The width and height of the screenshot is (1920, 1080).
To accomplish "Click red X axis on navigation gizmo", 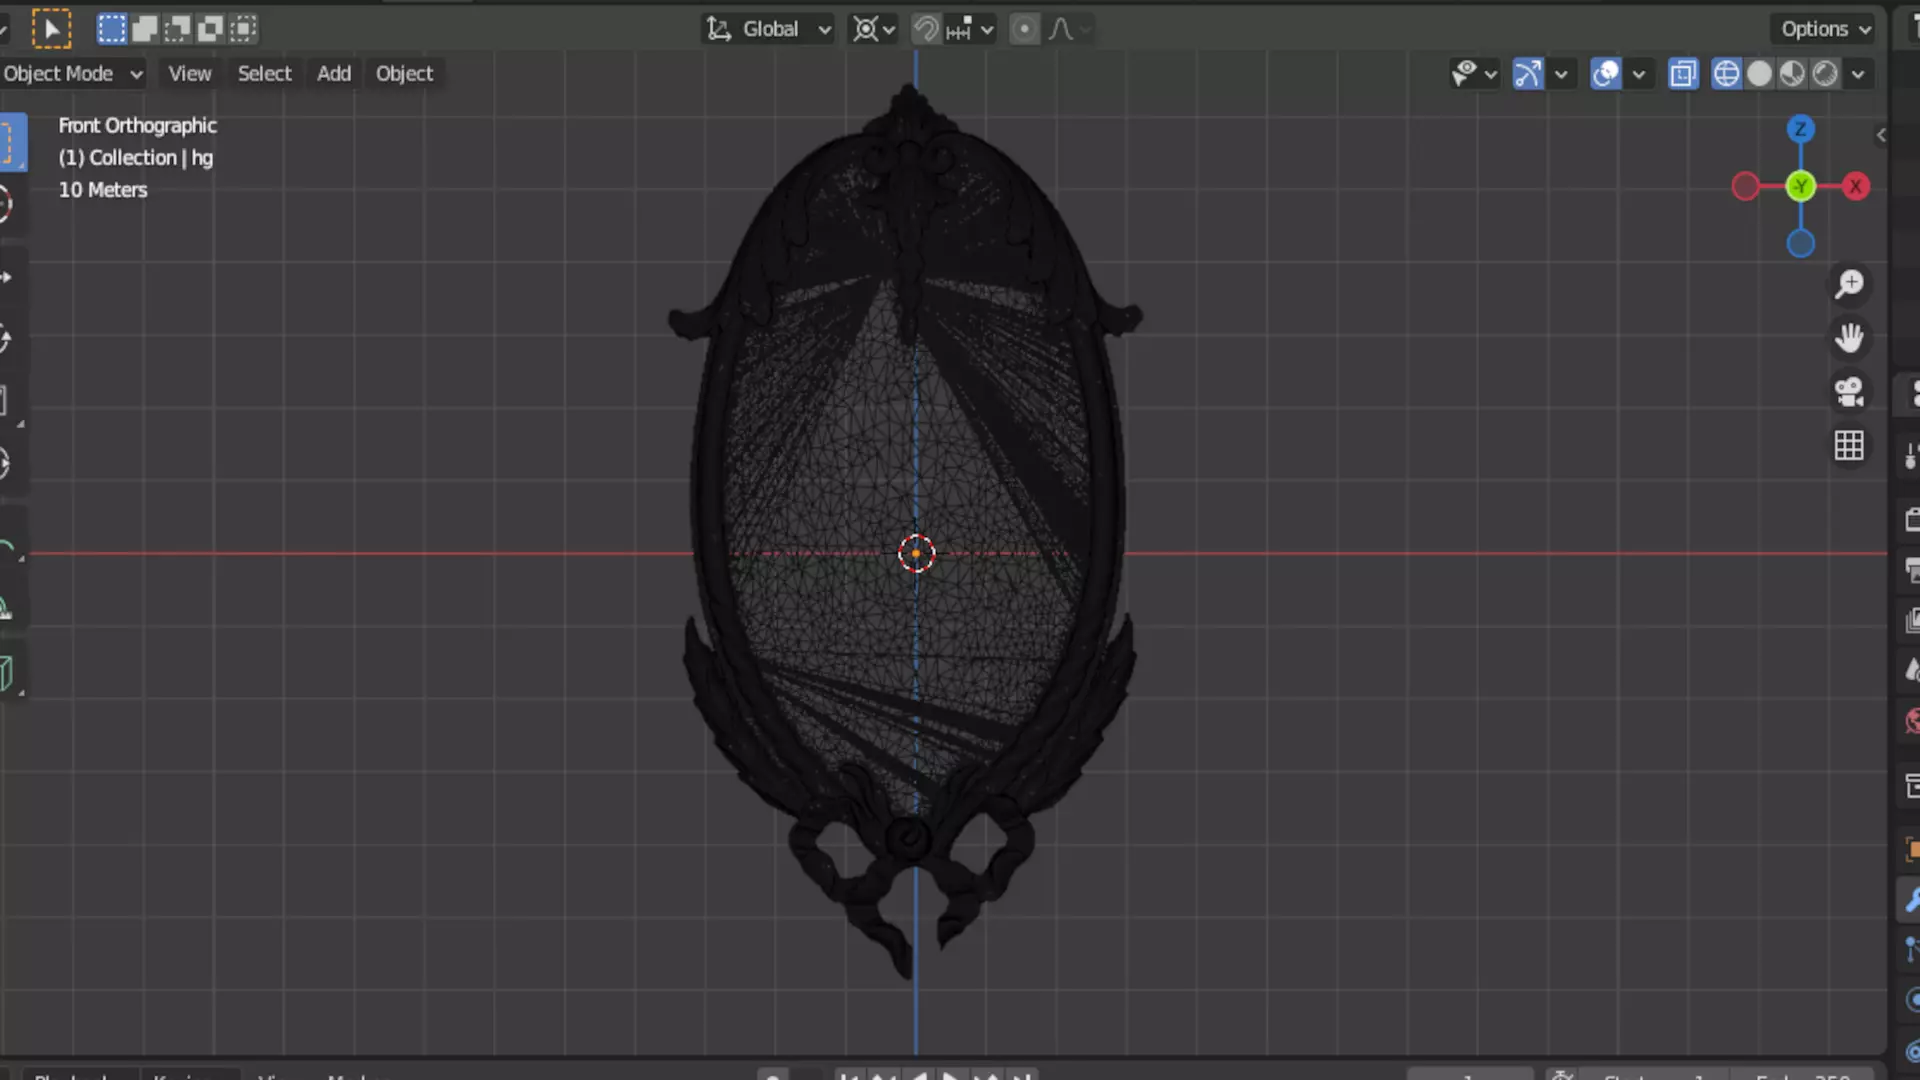I will click(1856, 187).
